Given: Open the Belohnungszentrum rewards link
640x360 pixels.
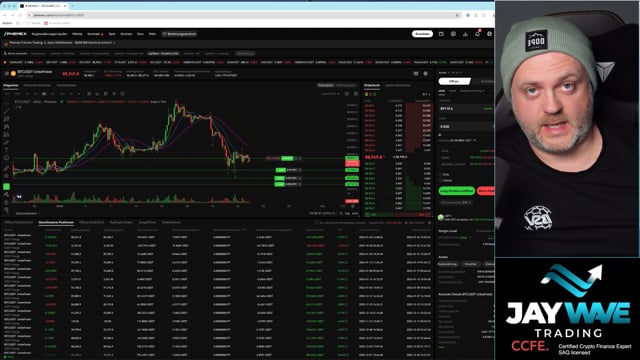Looking at the screenshot, I should [x=180, y=34].
